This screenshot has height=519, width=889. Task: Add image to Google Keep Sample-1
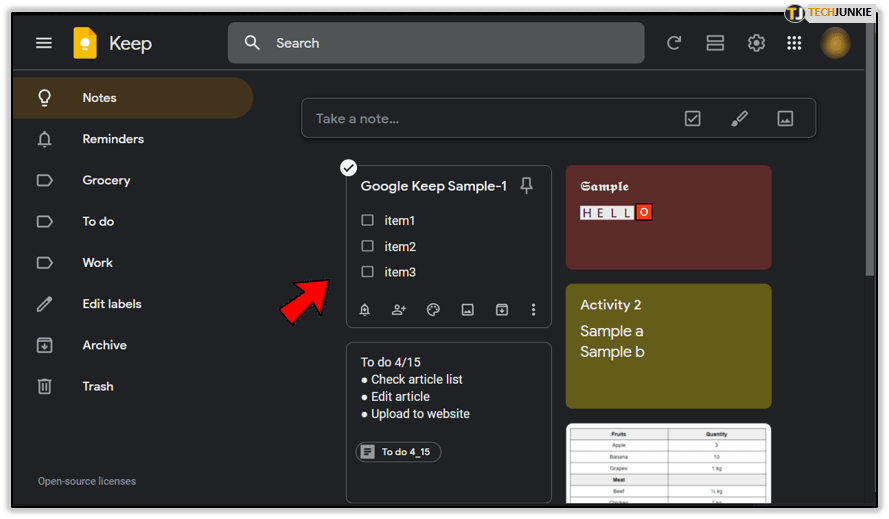click(467, 310)
